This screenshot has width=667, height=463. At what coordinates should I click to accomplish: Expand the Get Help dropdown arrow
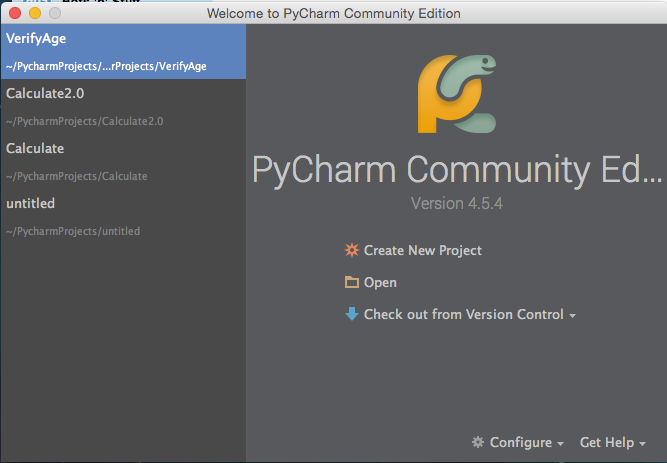click(x=642, y=444)
